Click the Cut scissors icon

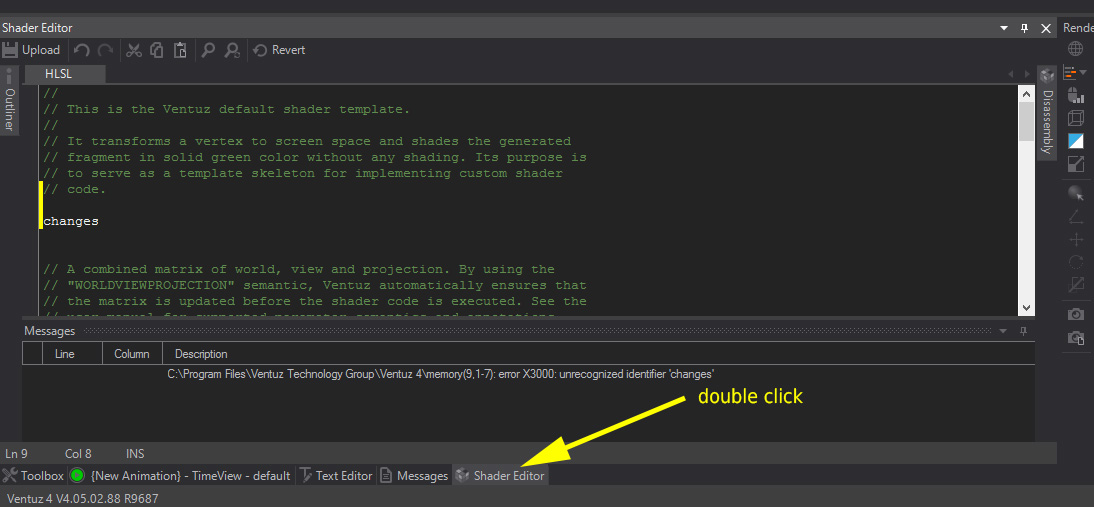point(133,50)
